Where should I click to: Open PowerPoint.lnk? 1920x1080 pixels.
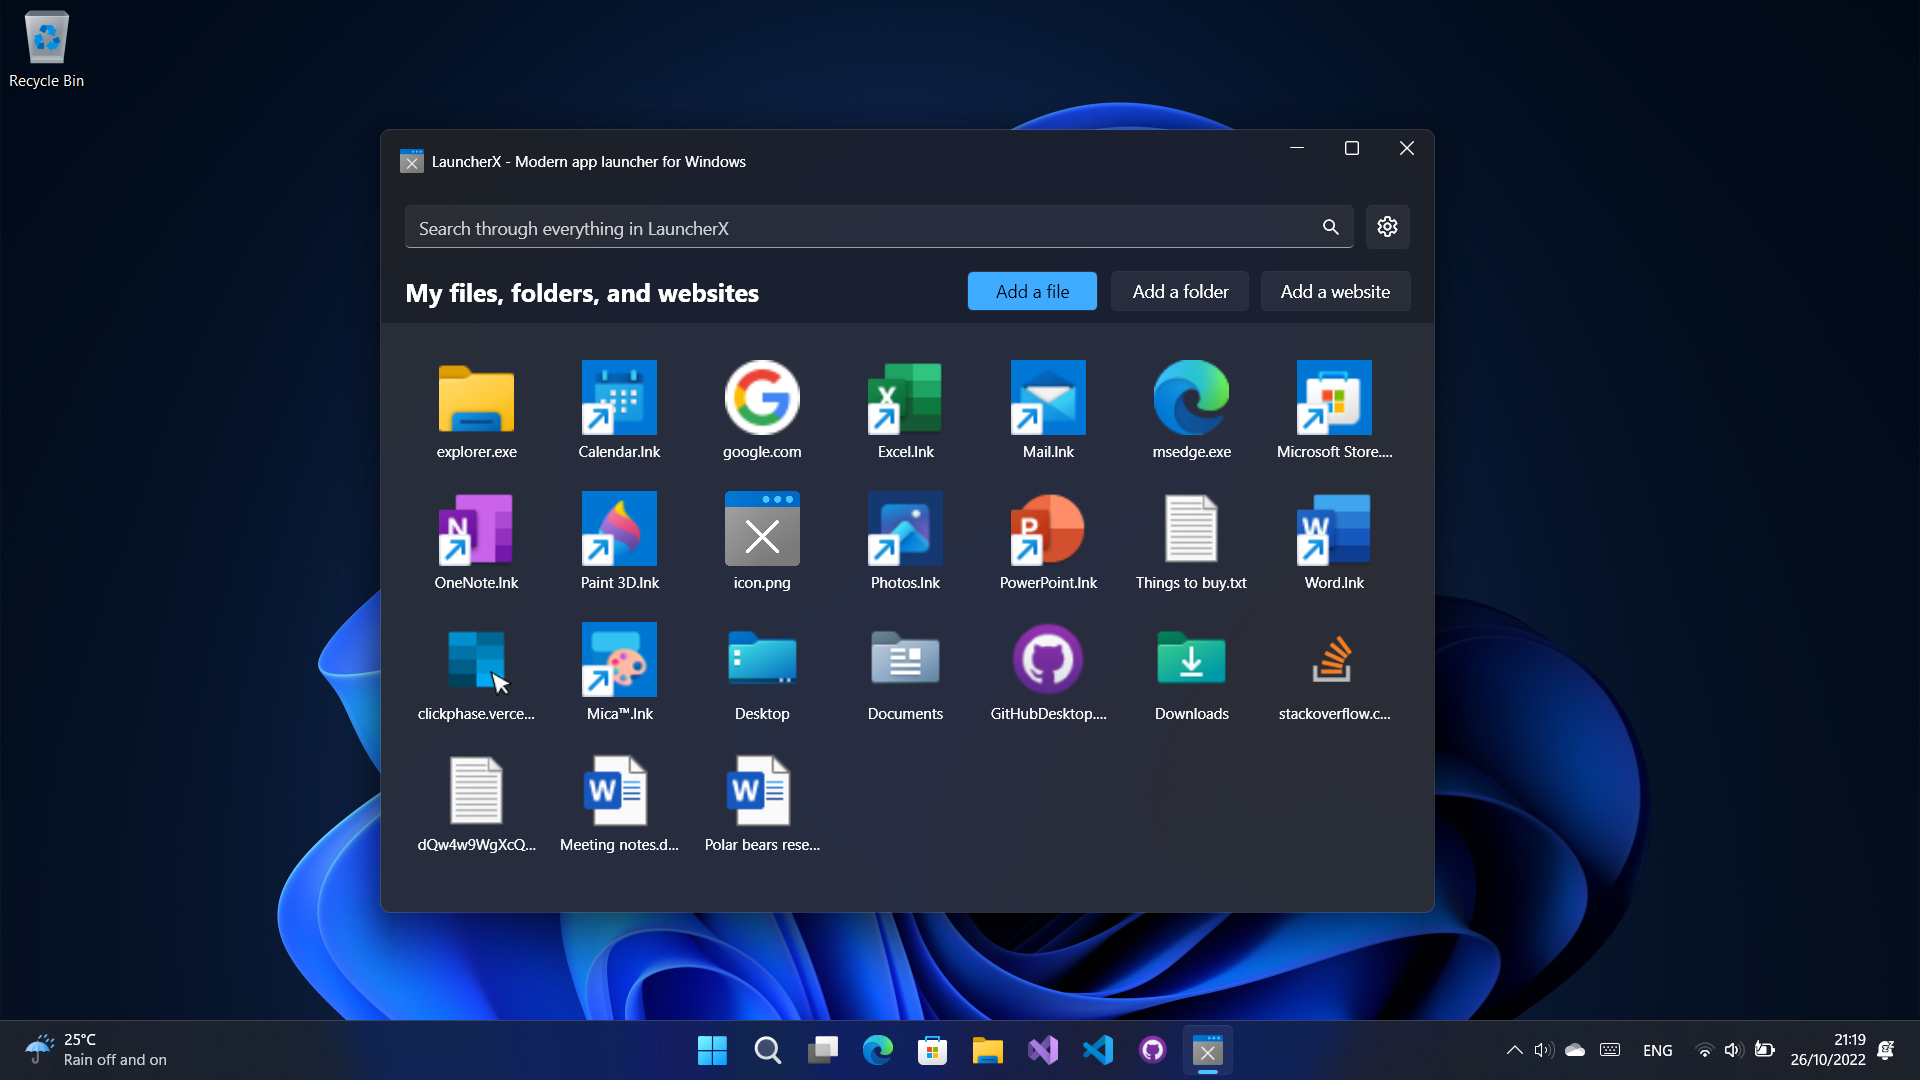tap(1048, 542)
